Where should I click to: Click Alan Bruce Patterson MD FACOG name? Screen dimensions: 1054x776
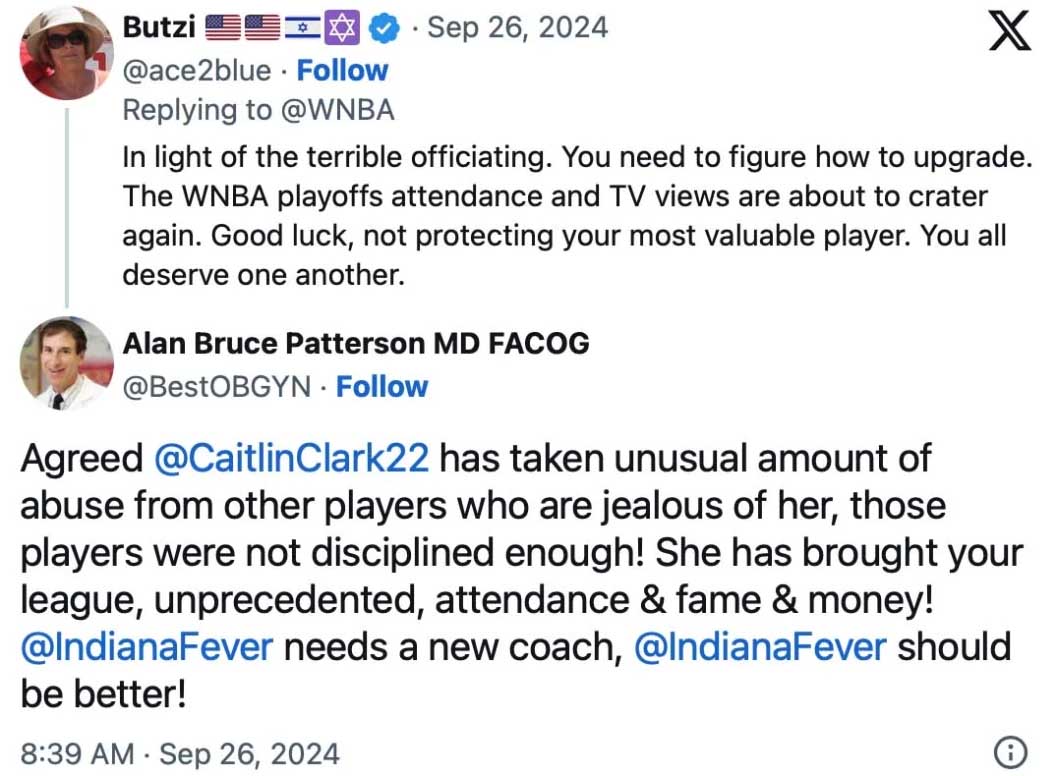coord(356,344)
